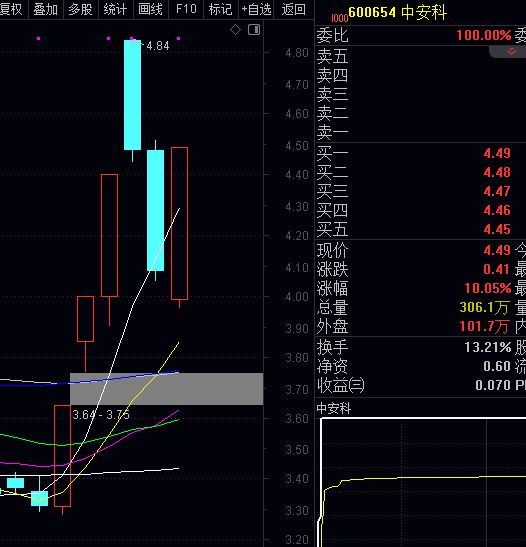
Task: Click the 统计 statistics button
Action: [x=115, y=9]
